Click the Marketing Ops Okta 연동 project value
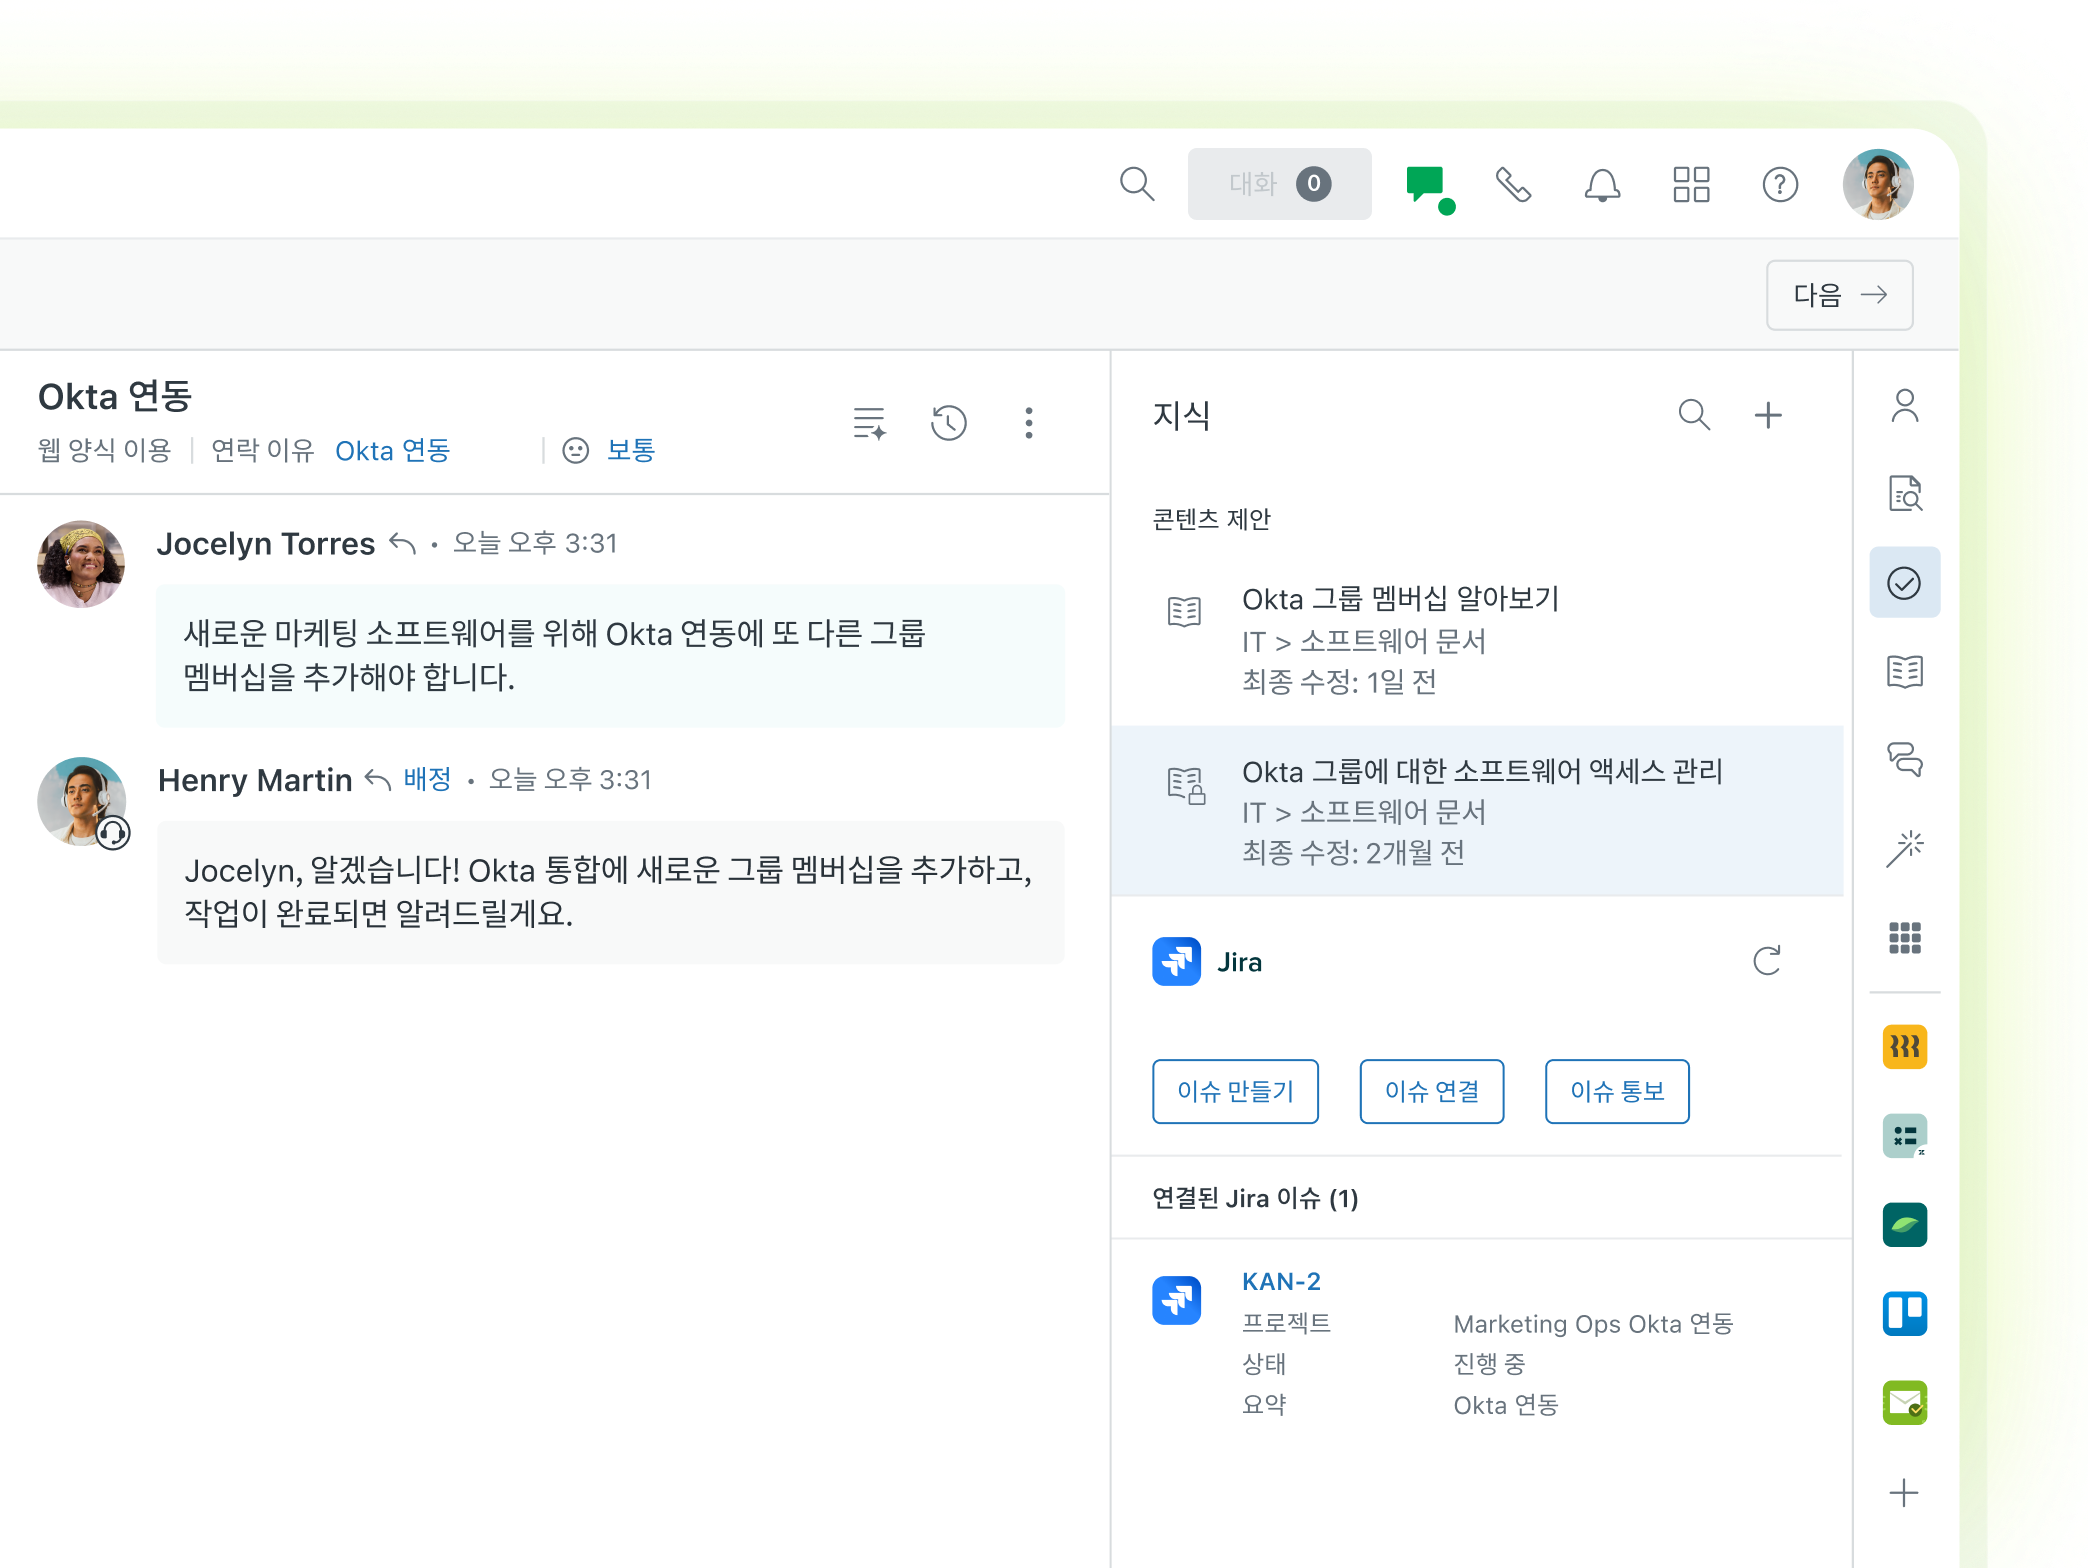This screenshot has width=2088, height=1568. (x=1593, y=1324)
